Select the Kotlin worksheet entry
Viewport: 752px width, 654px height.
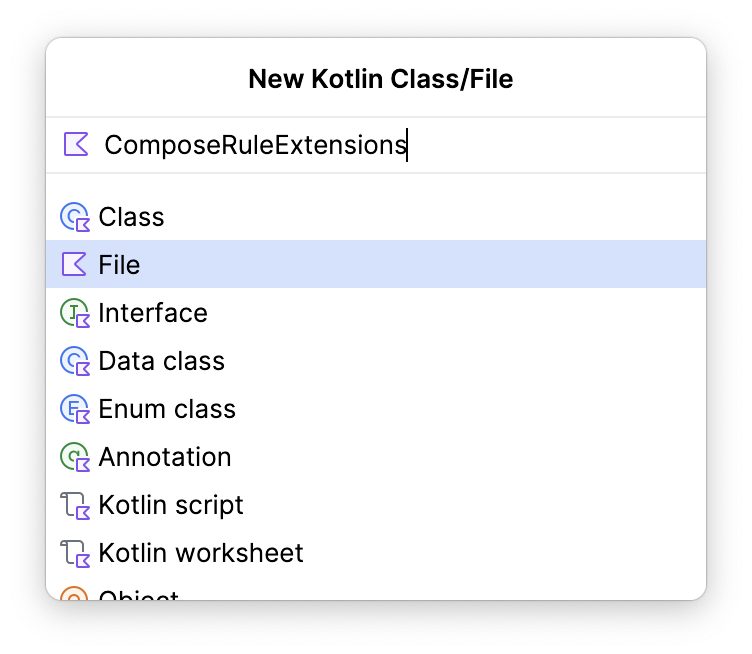201,553
